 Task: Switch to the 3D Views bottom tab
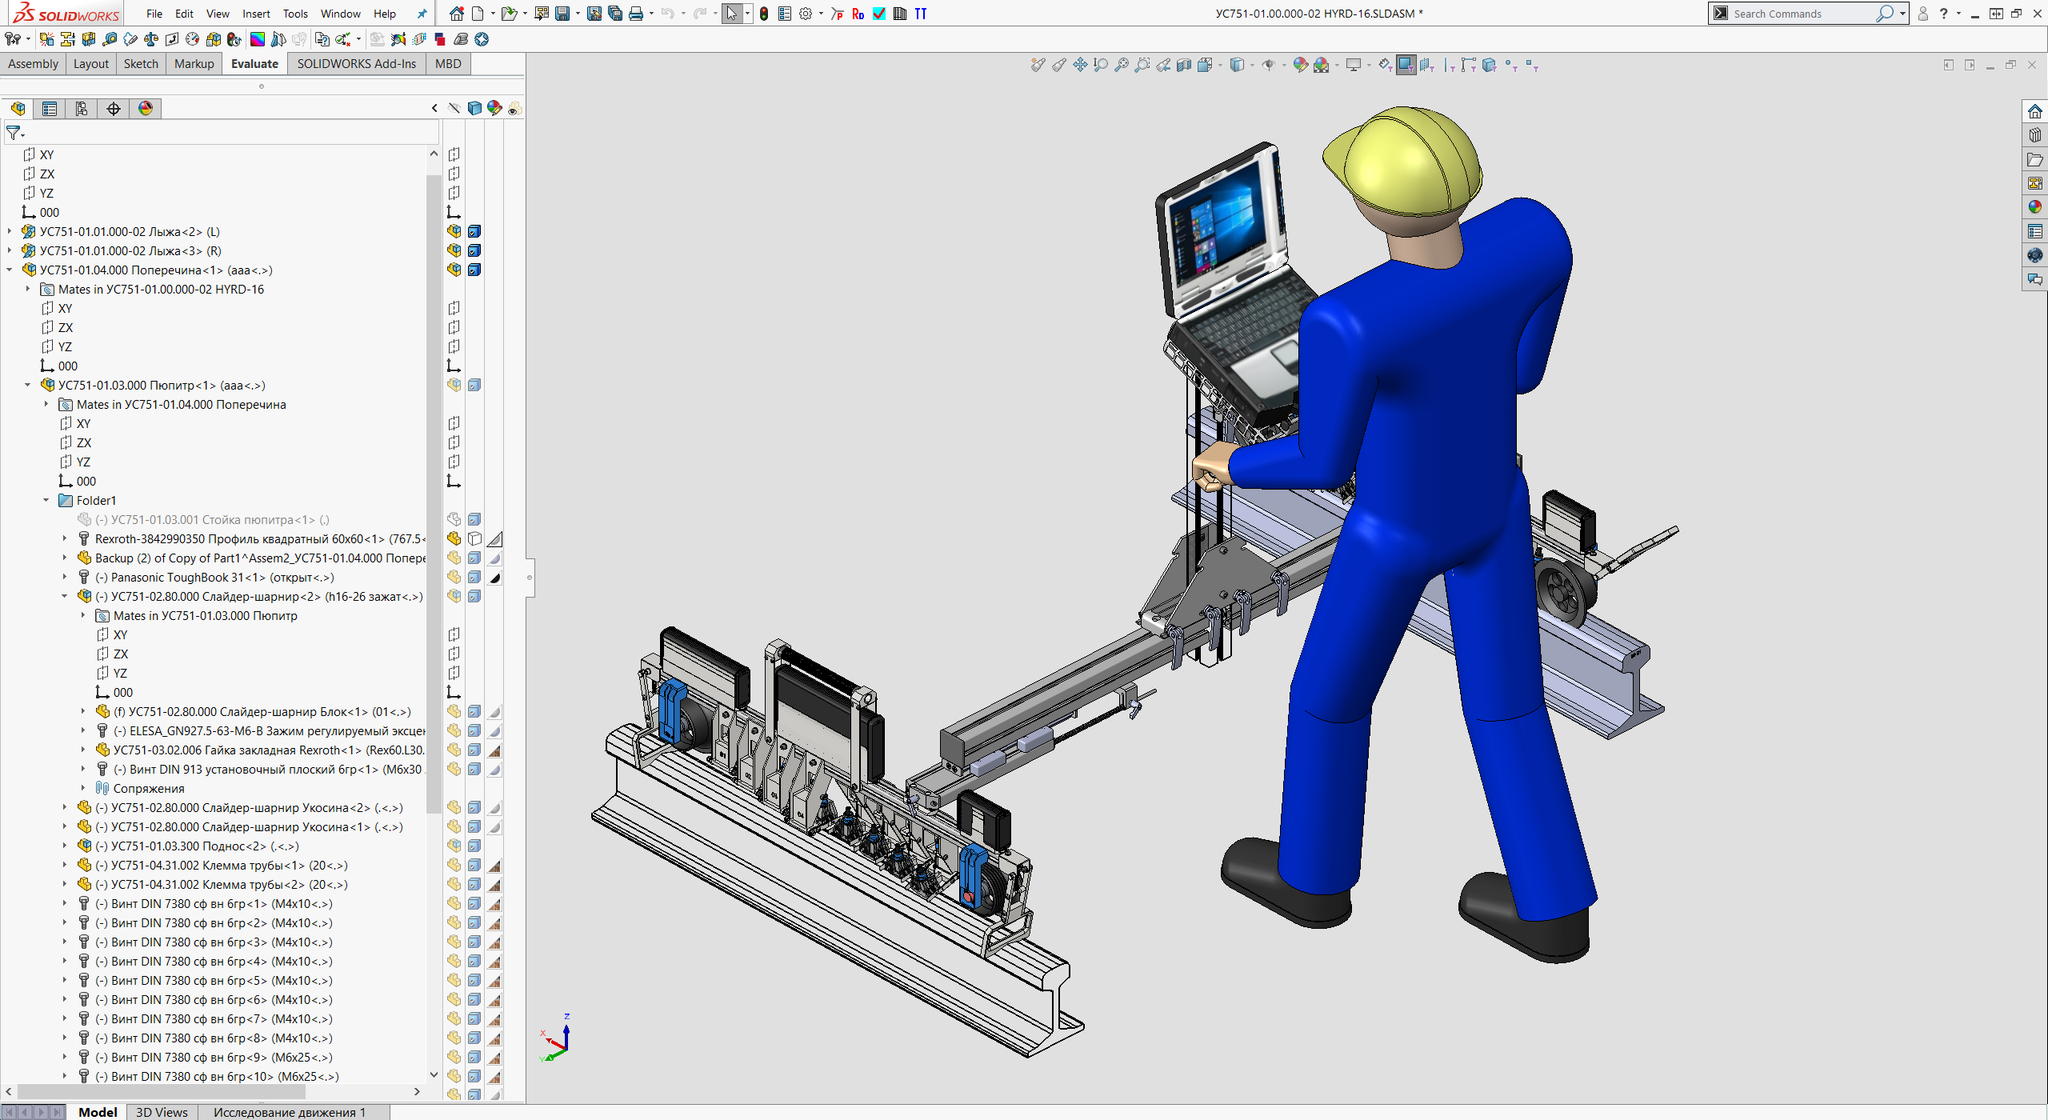[x=161, y=1111]
